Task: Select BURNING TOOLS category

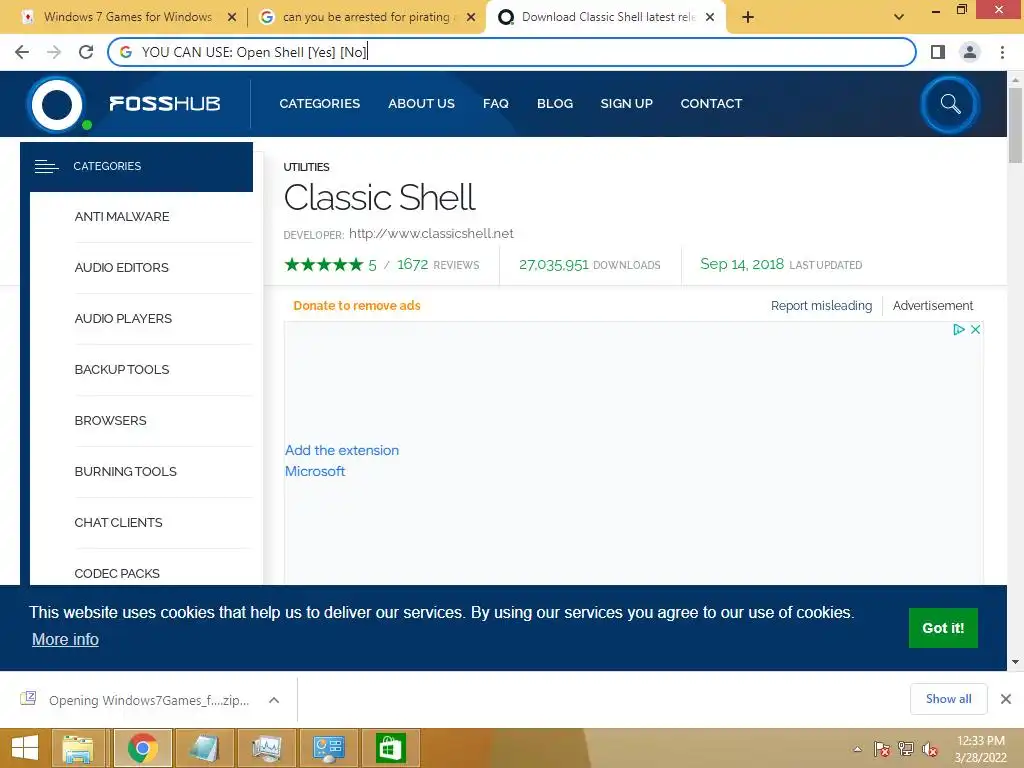Action: click(125, 471)
